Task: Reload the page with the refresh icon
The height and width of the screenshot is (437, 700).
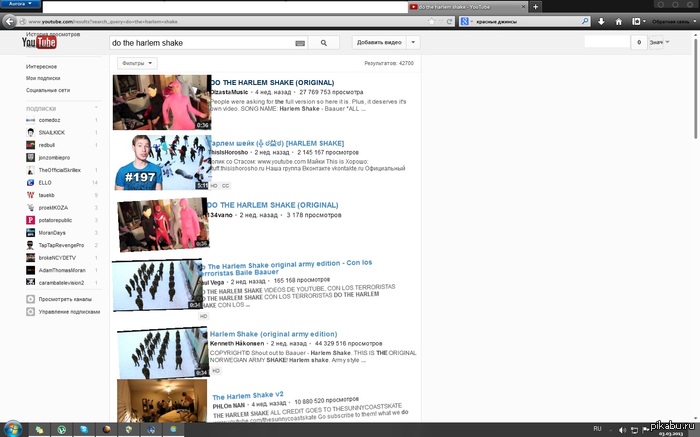Action: coord(450,21)
